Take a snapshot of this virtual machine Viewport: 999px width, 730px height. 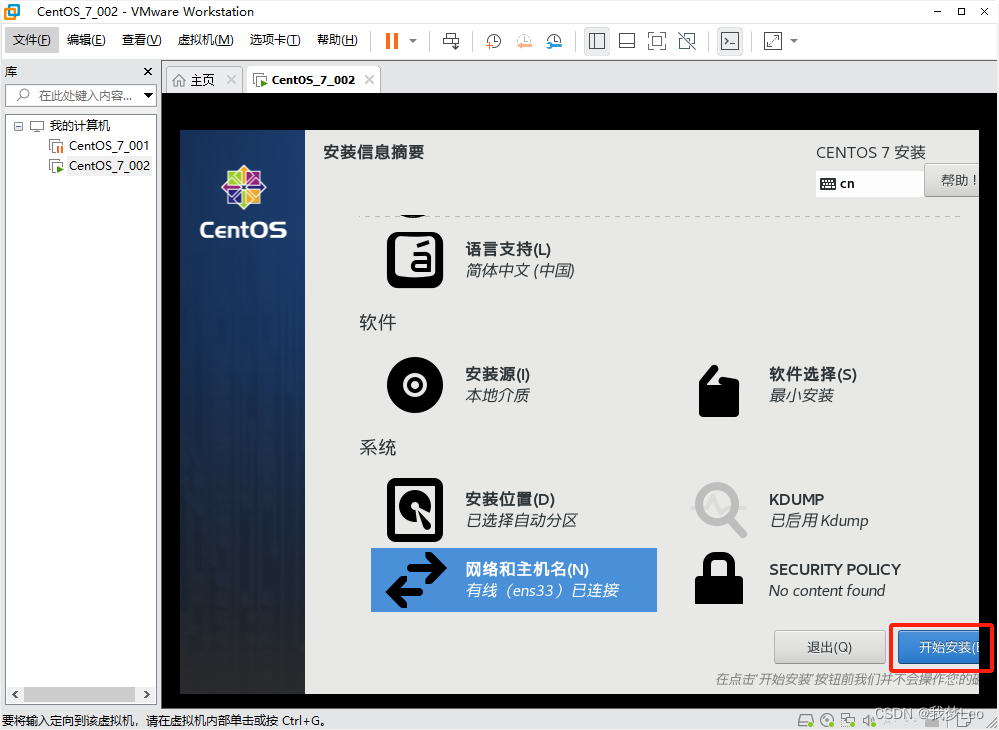[x=493, y=41]
